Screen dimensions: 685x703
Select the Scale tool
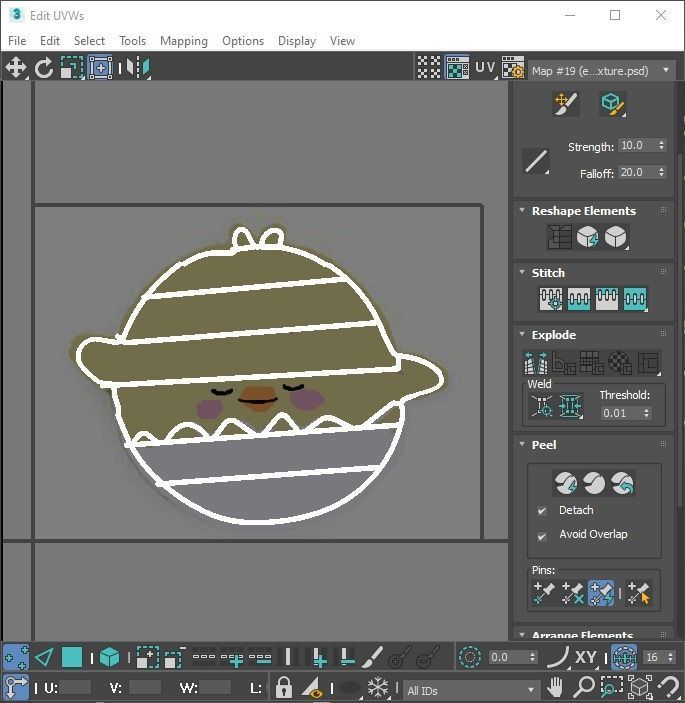[x=72, y=68]
